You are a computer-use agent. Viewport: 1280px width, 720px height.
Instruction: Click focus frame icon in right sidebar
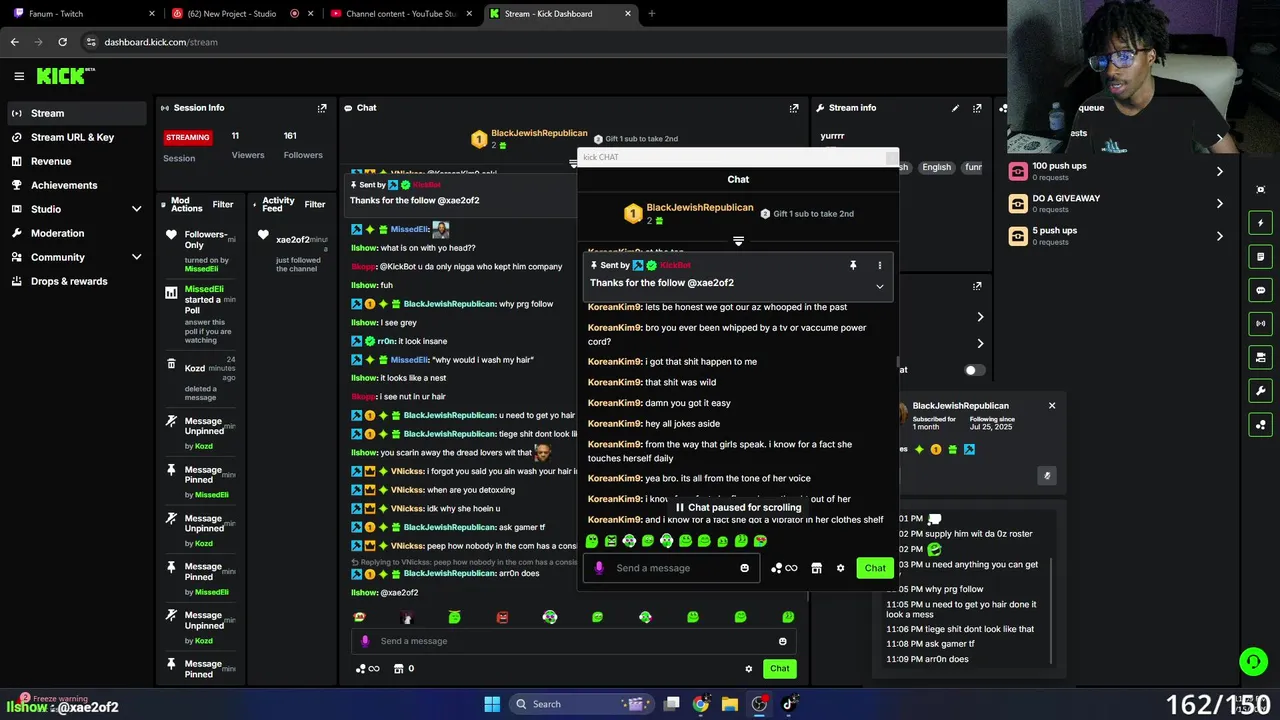point(1260,190)
